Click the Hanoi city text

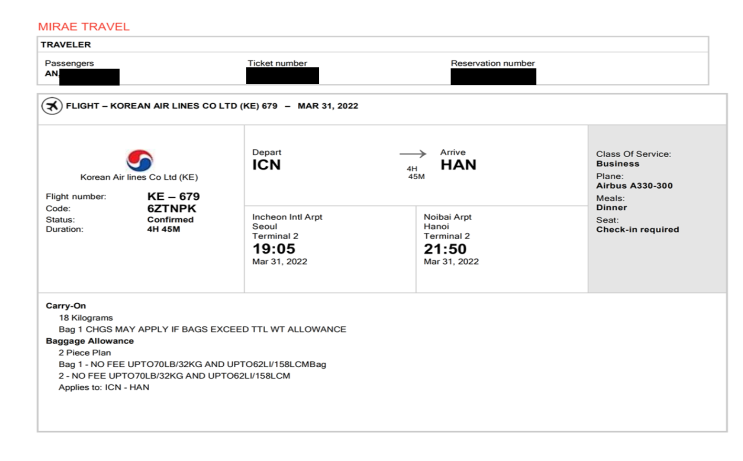436,226
